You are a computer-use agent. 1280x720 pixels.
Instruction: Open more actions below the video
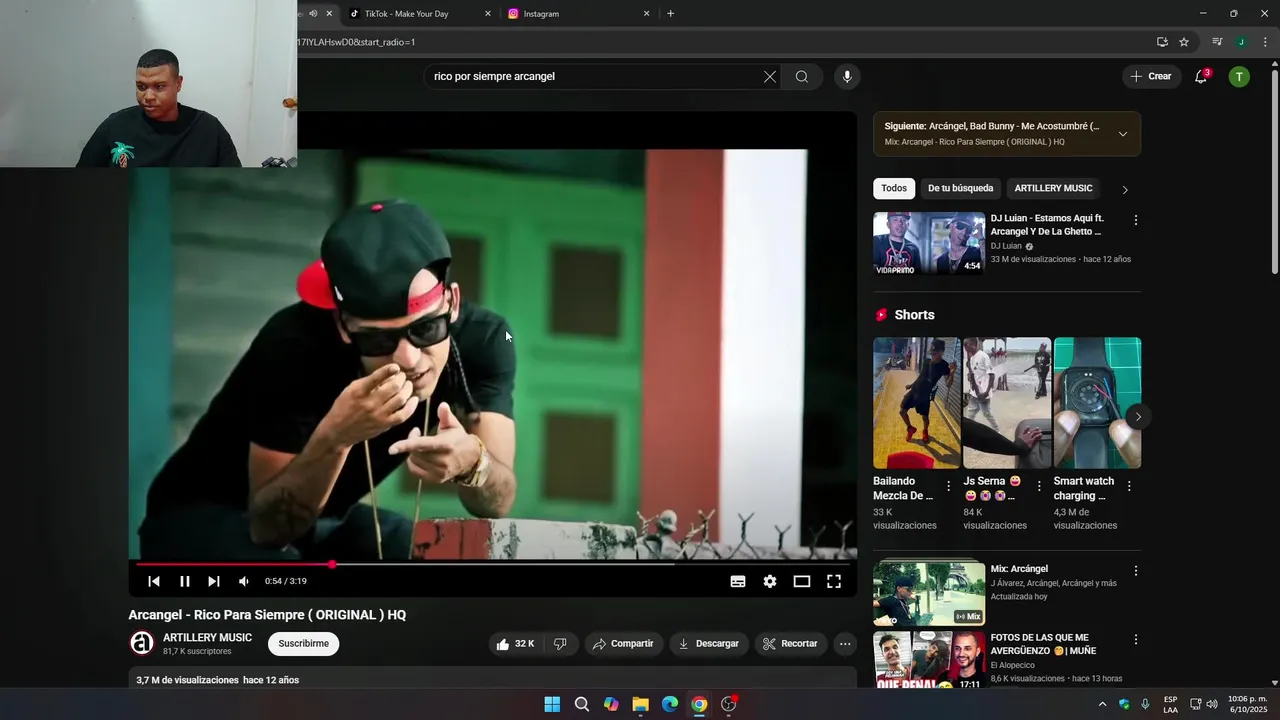845,644
